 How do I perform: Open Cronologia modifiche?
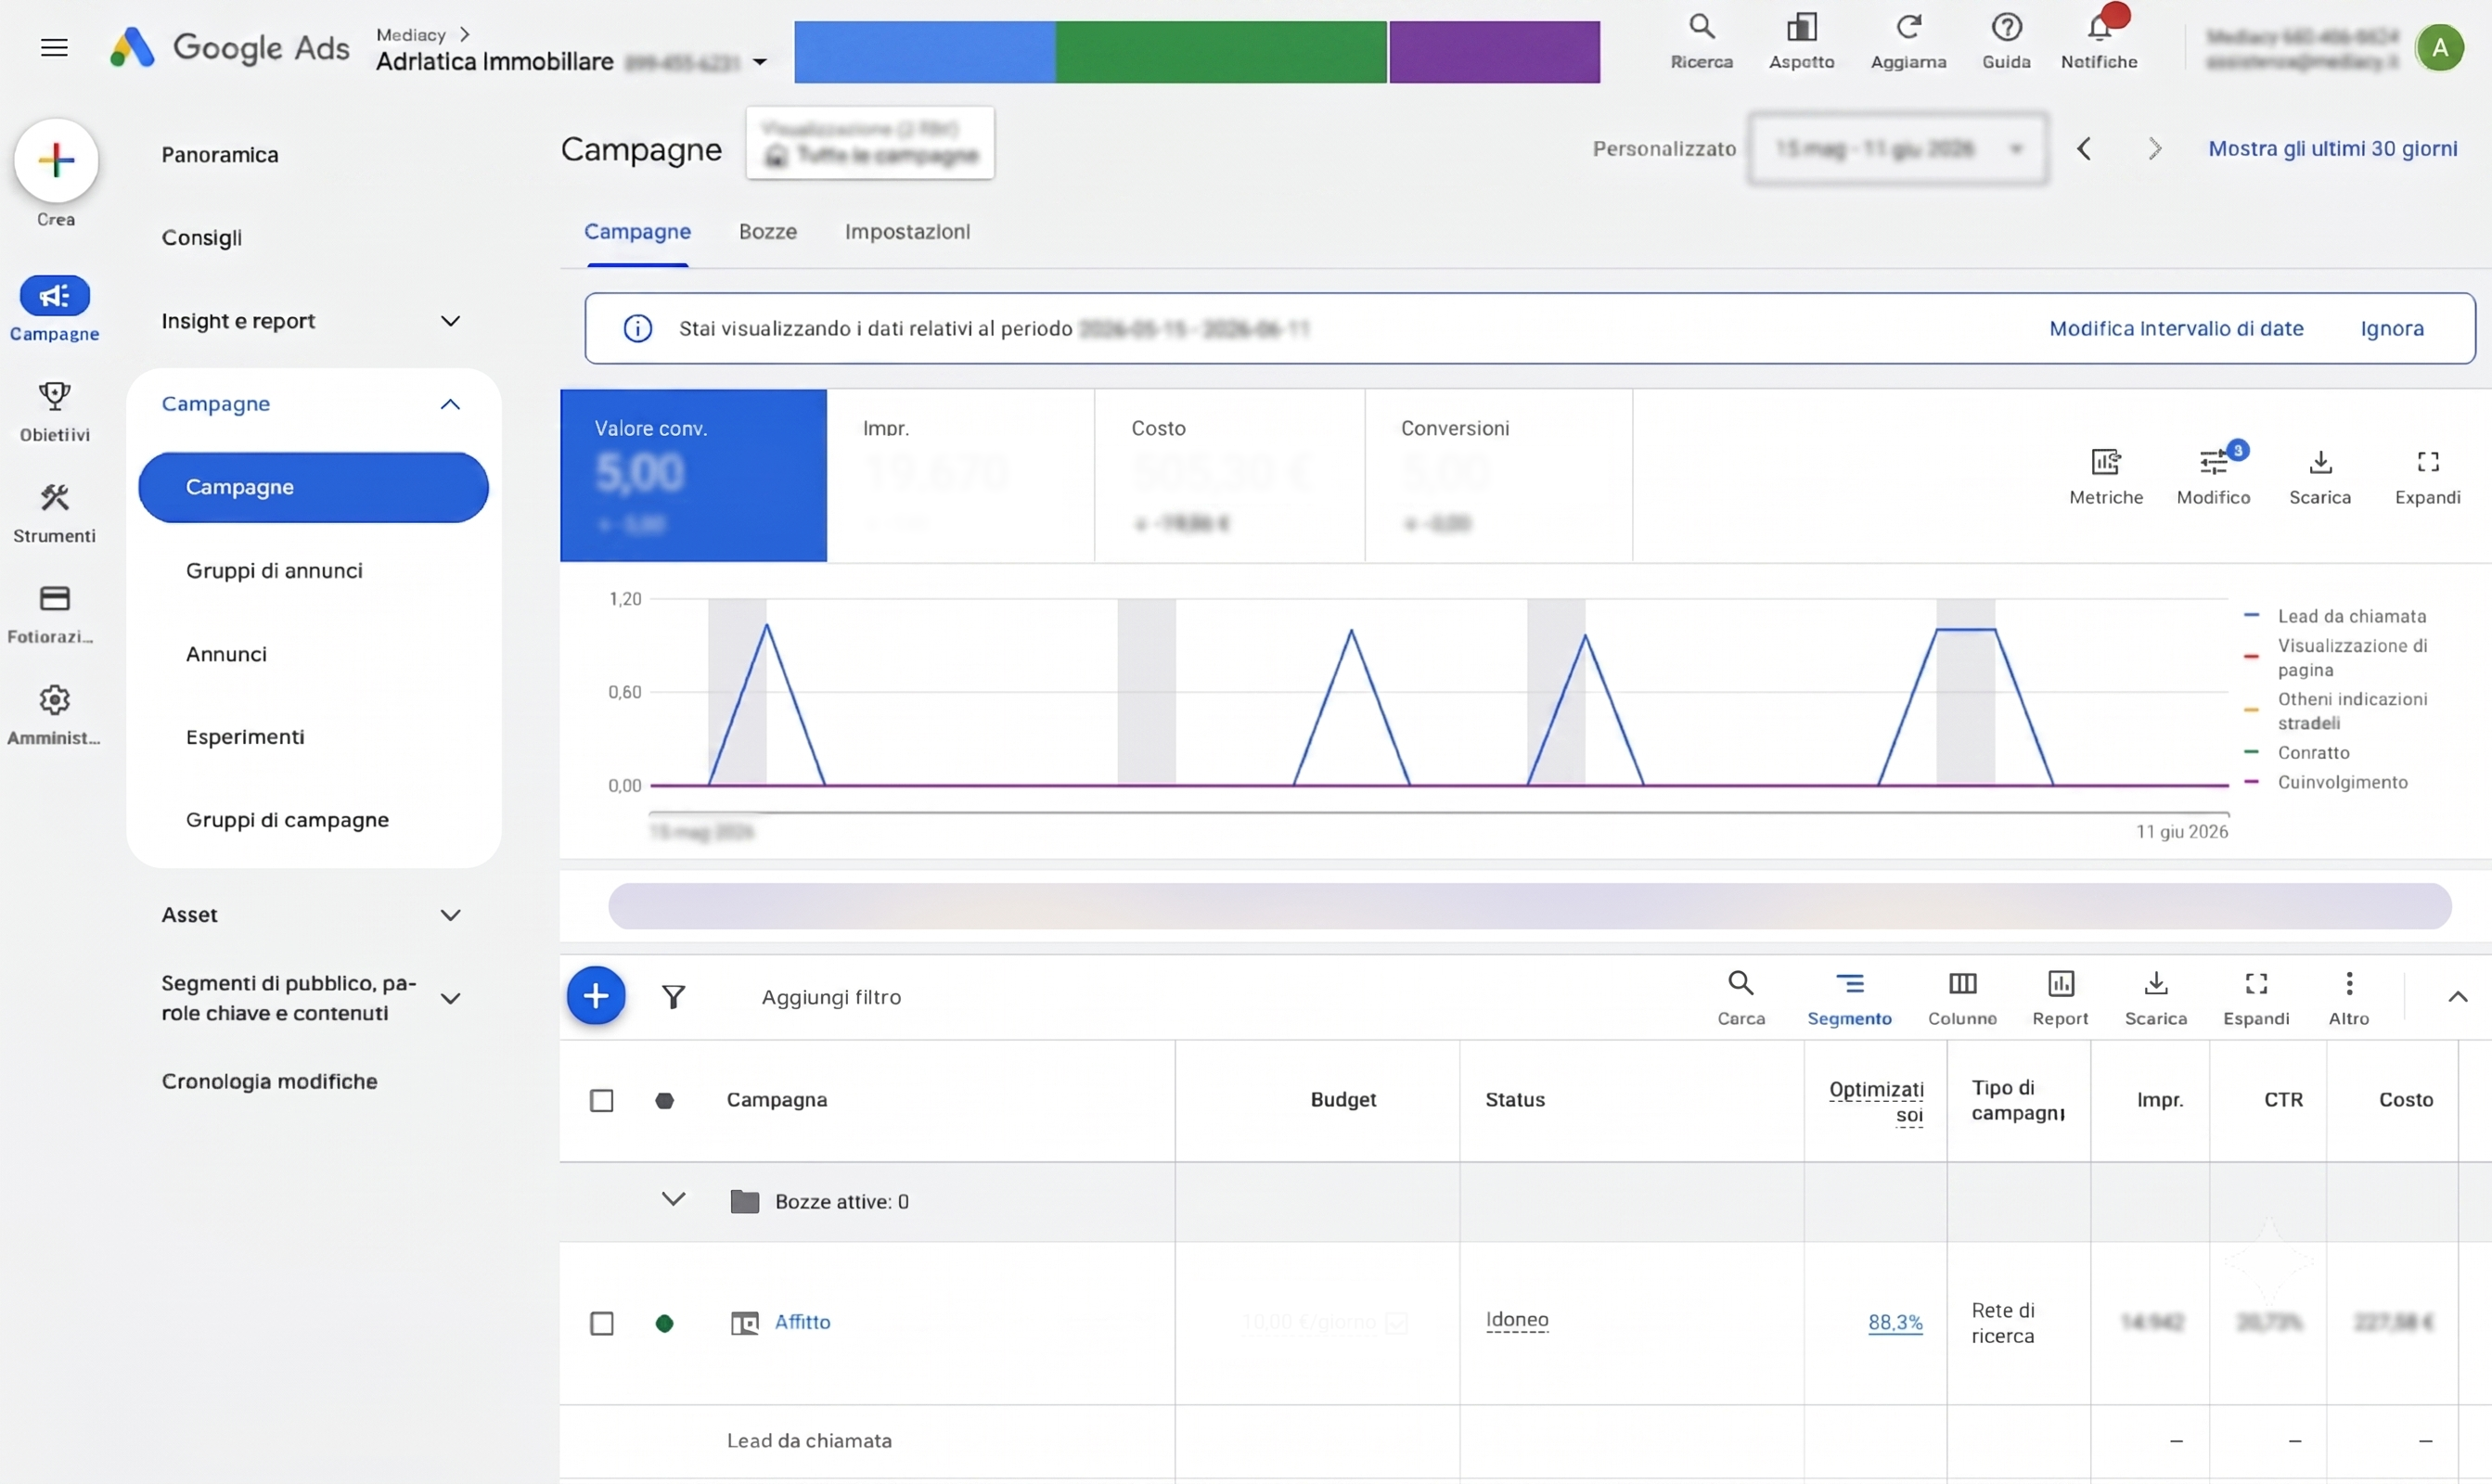coord(269,1081)
